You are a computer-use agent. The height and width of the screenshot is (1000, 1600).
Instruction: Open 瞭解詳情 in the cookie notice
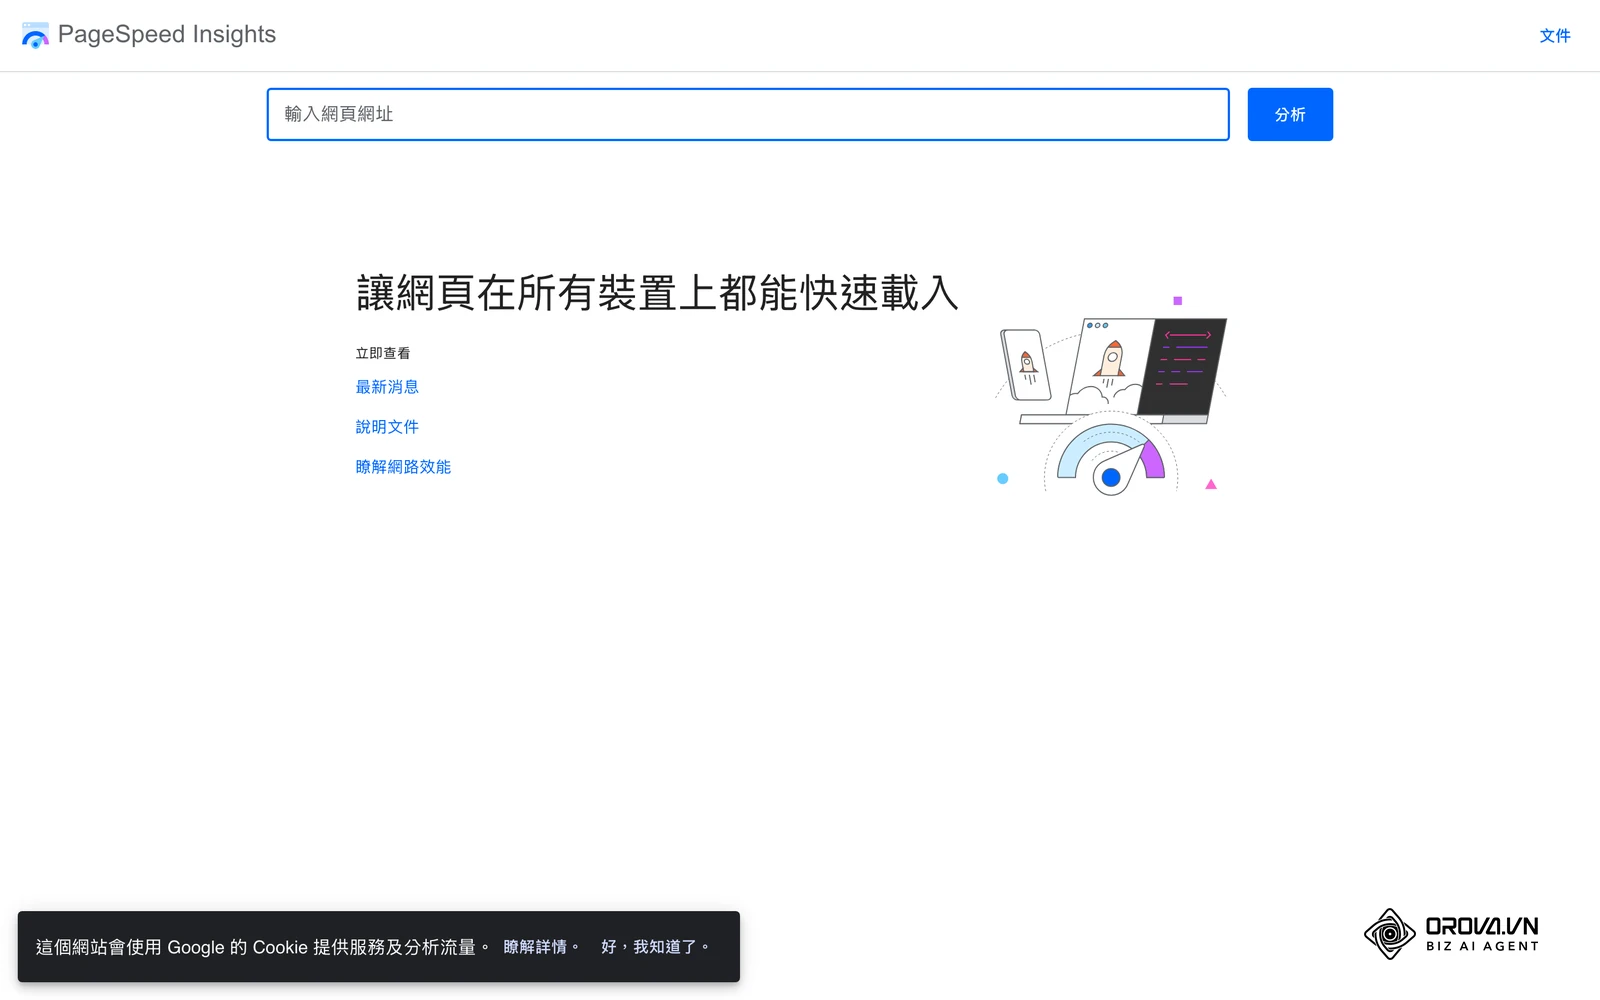(x=541, y=947)
